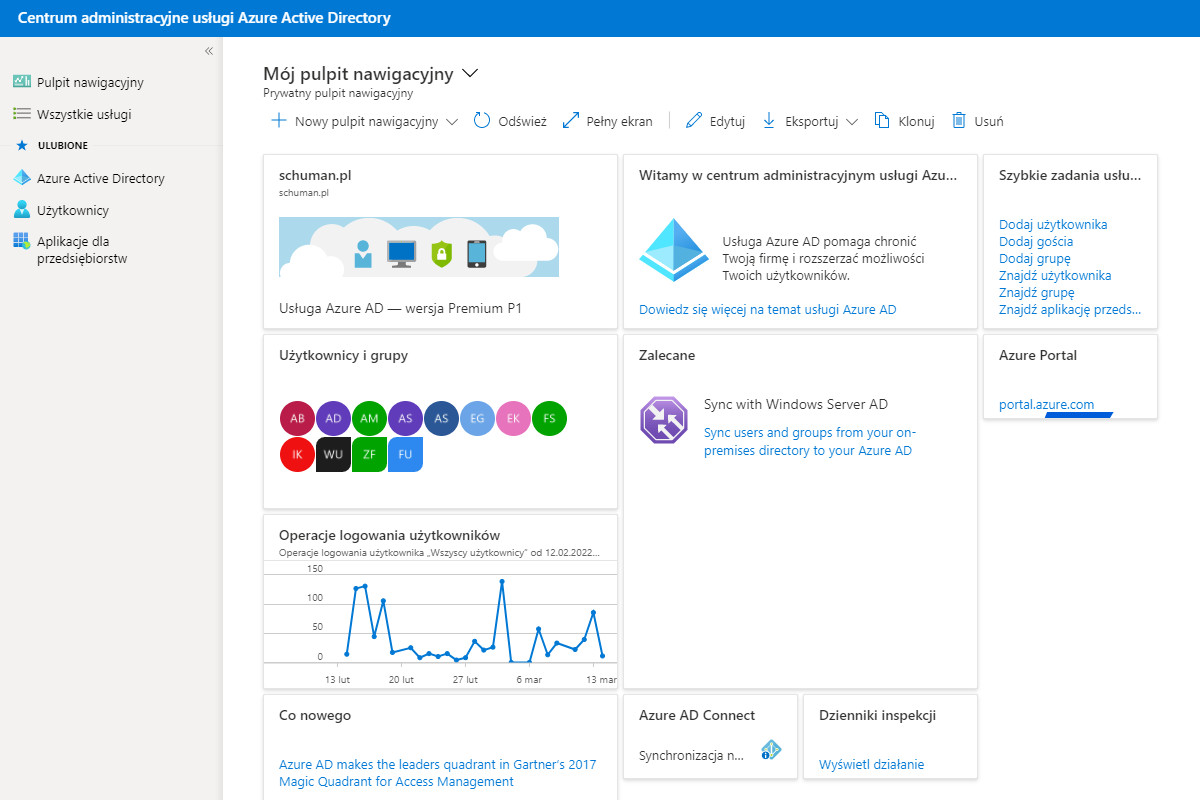This screenshot has width=1200, height=800.
Task: Click Znajdź grupę link
Action: [1037, 292]
